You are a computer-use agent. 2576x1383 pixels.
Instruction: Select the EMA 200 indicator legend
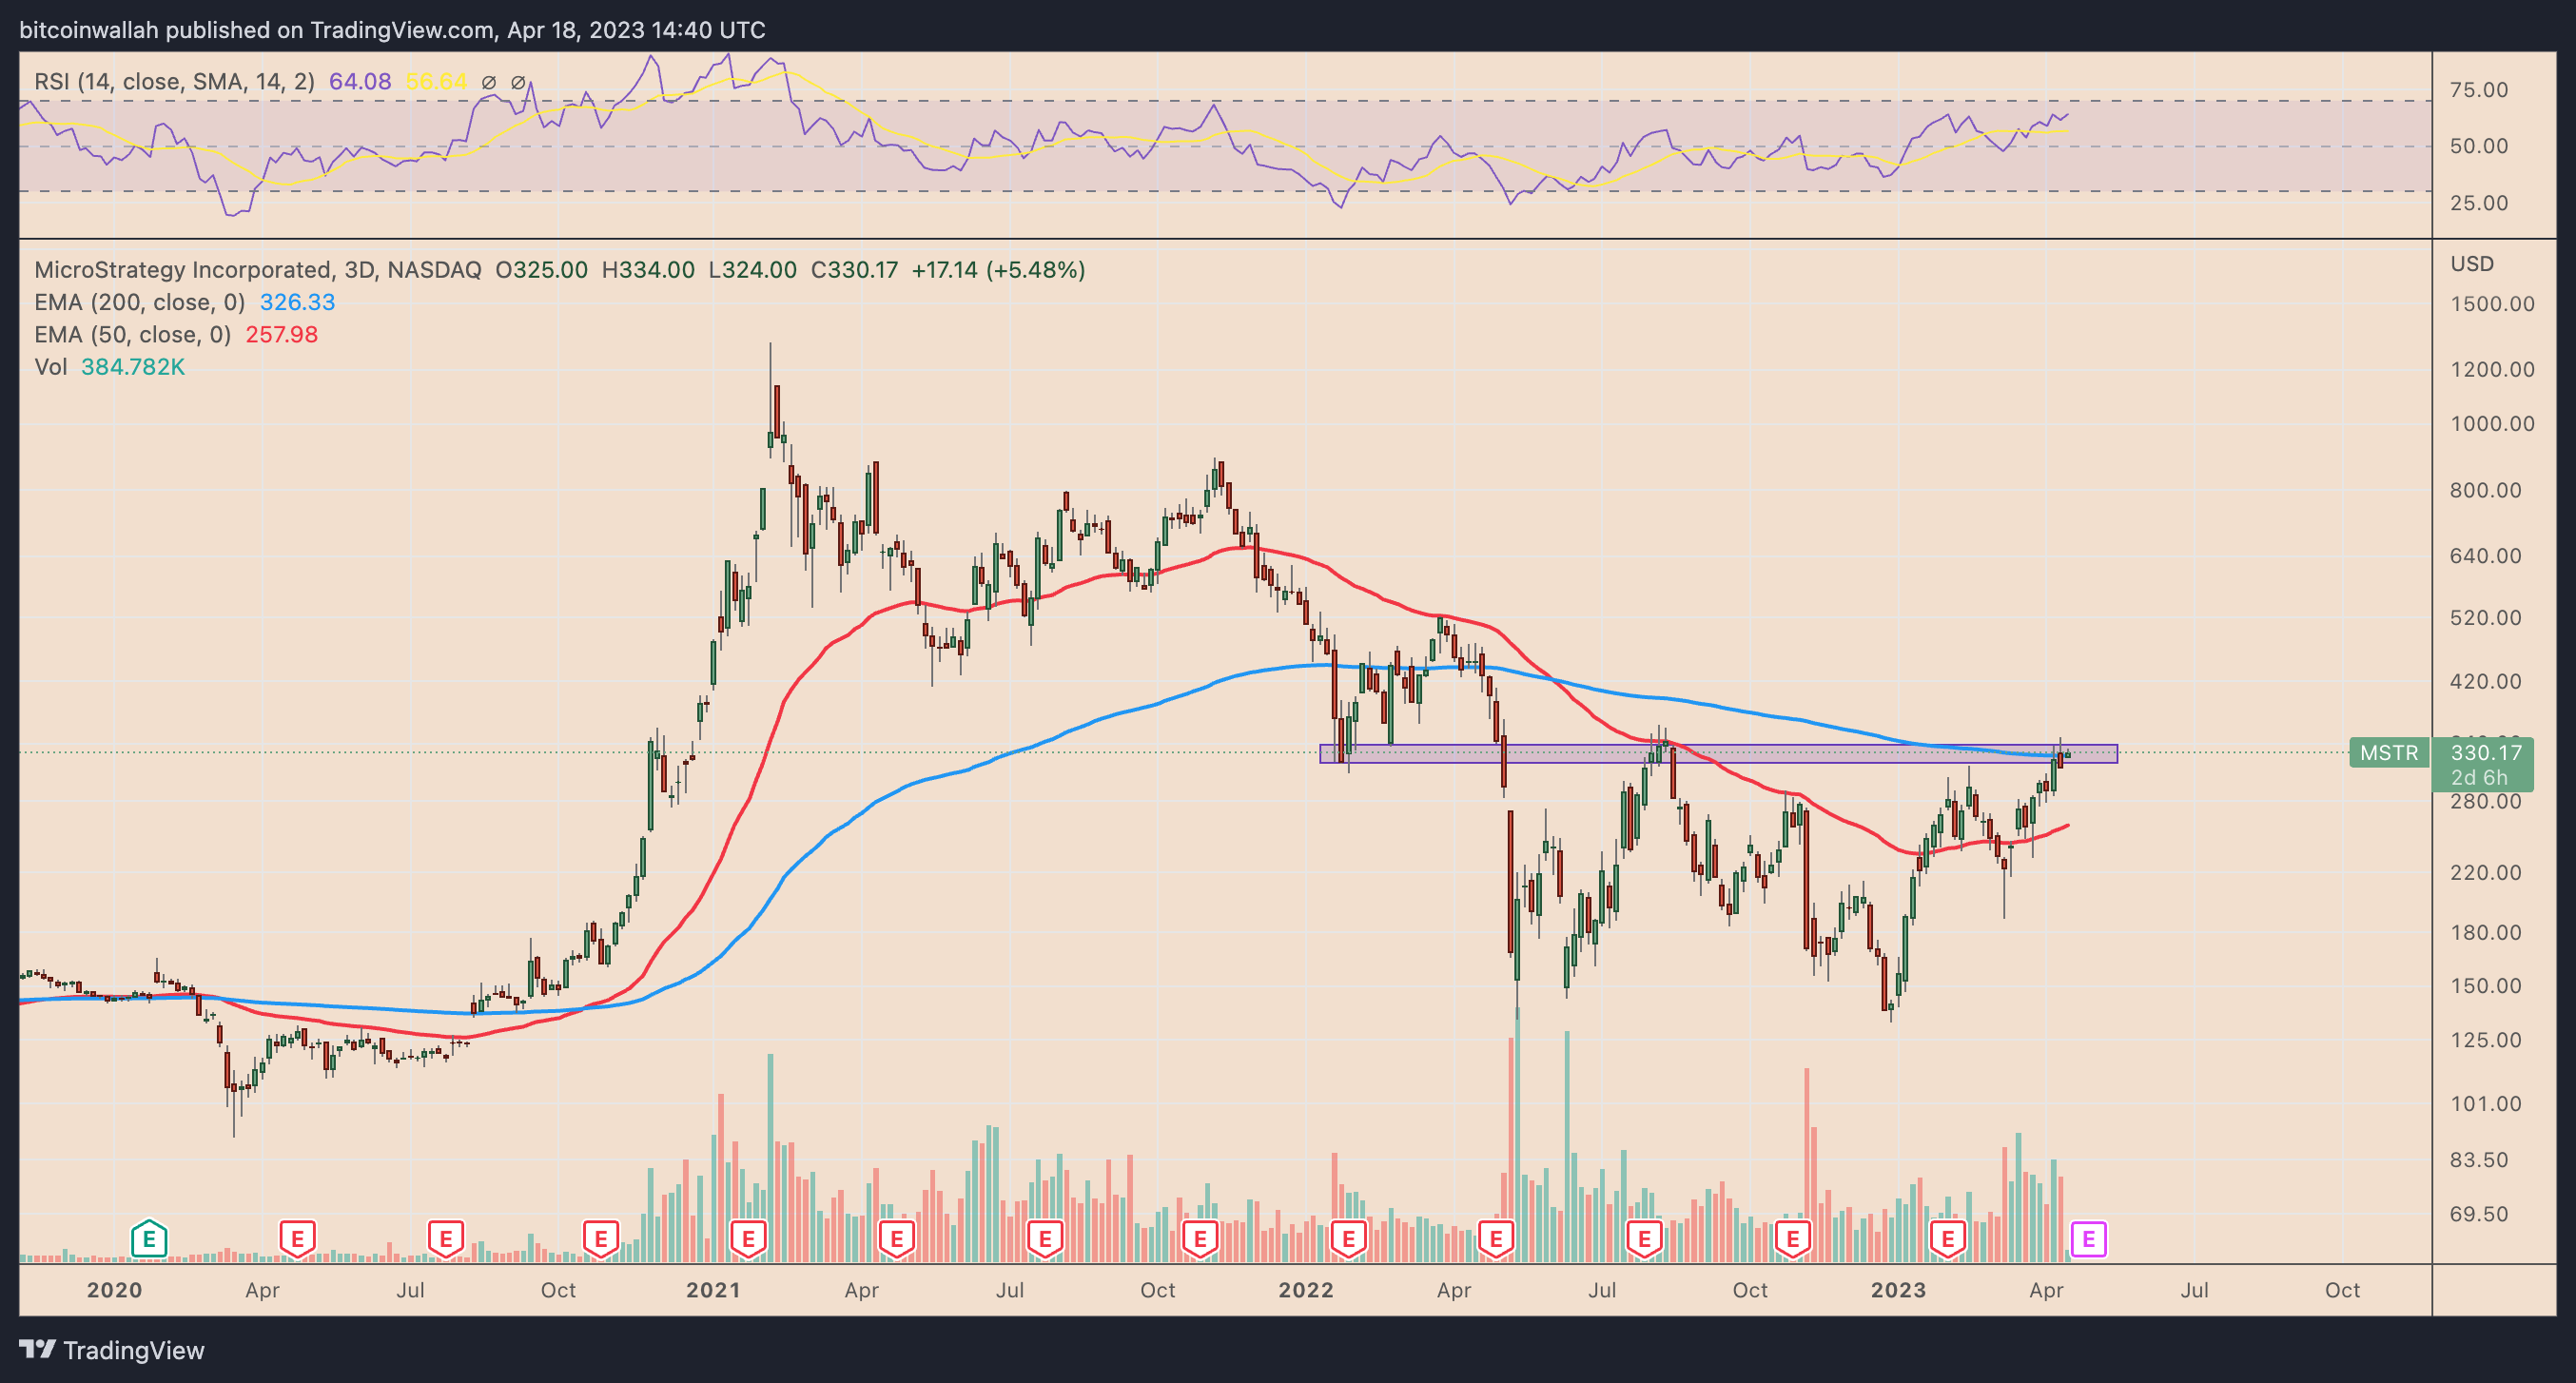[139, 302]
